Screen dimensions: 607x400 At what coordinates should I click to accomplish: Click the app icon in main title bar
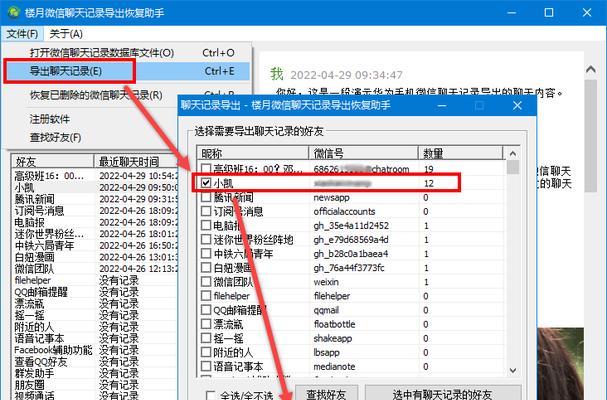coord(14,12)
